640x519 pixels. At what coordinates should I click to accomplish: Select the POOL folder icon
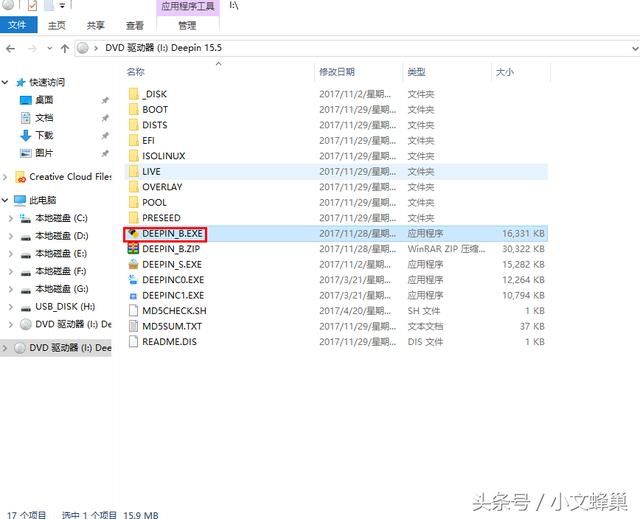133,203
